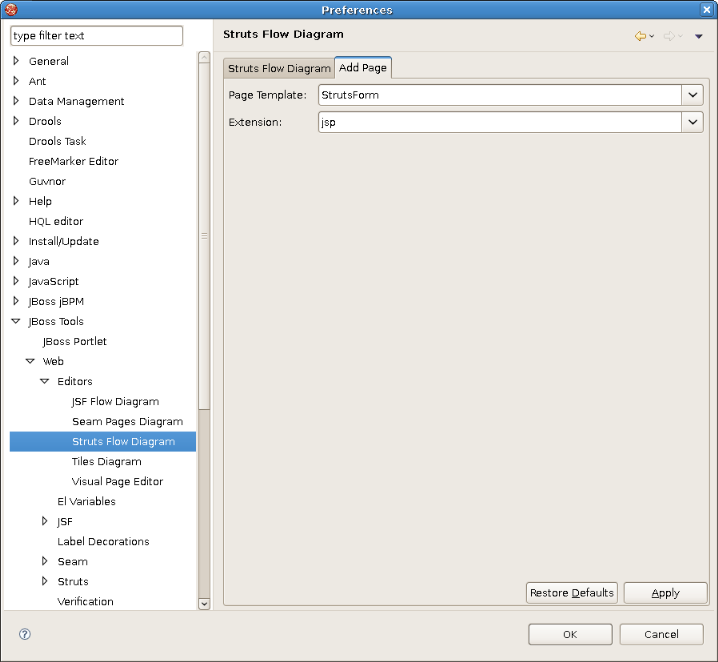Select Visual Page Editor in tree
Image resolution: width=718 pixels, height=662 pixels.
pyautogui.click(x=117, y=481)
